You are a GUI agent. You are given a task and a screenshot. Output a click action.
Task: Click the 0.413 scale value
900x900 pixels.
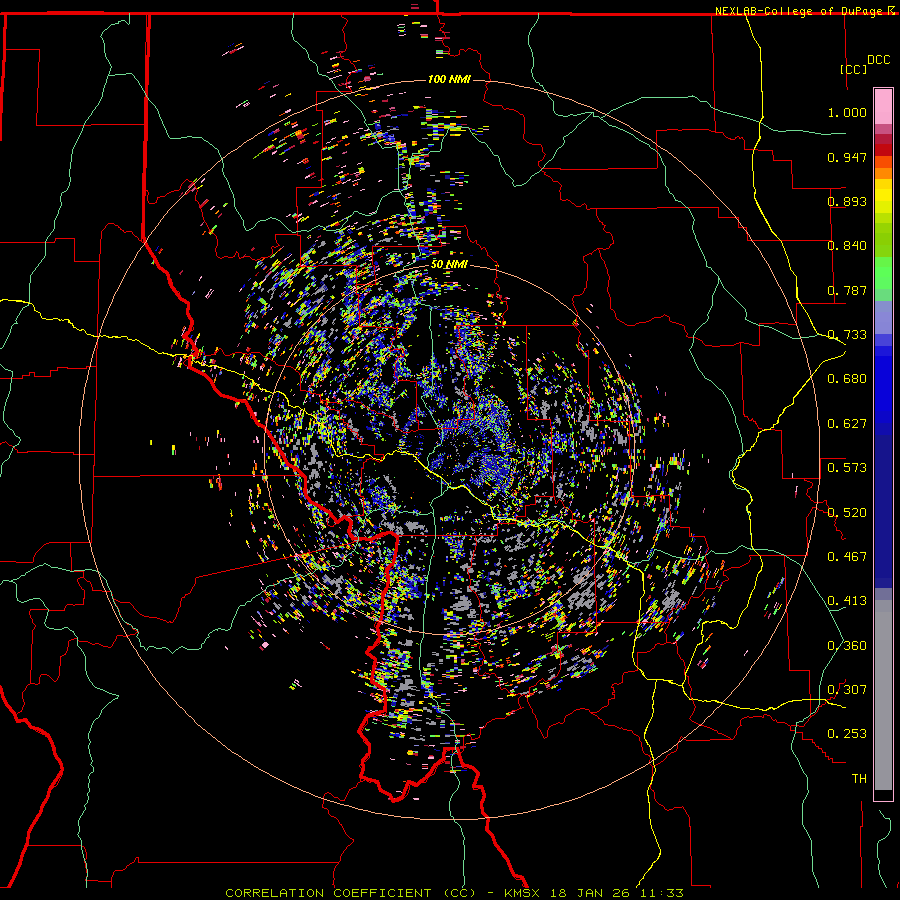pyautogui.click(x=847, y=600)
